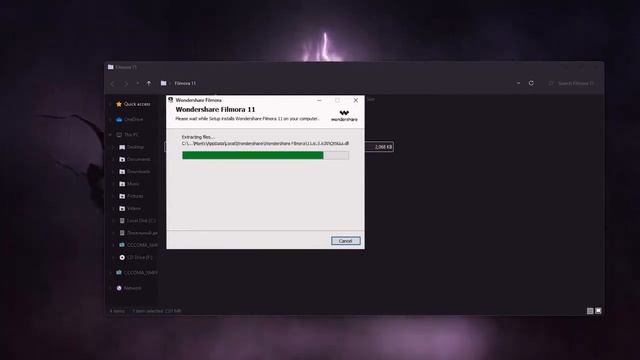Switch Explorer to details view icon
Viewport: 640px width, 360px height.
590,311
